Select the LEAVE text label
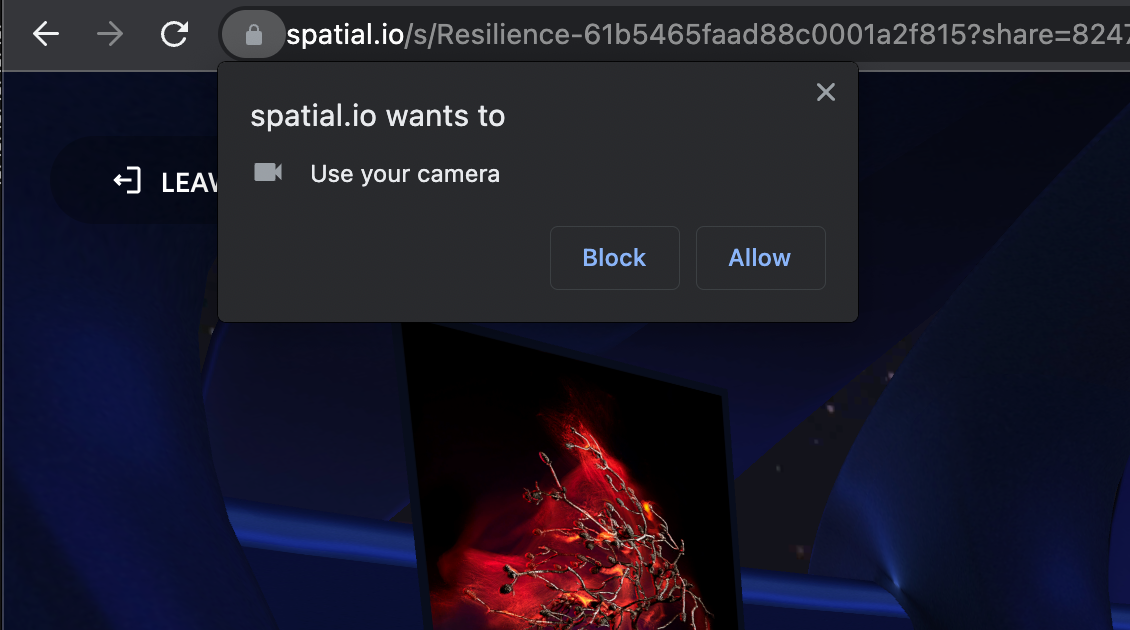 pos(190,182)
